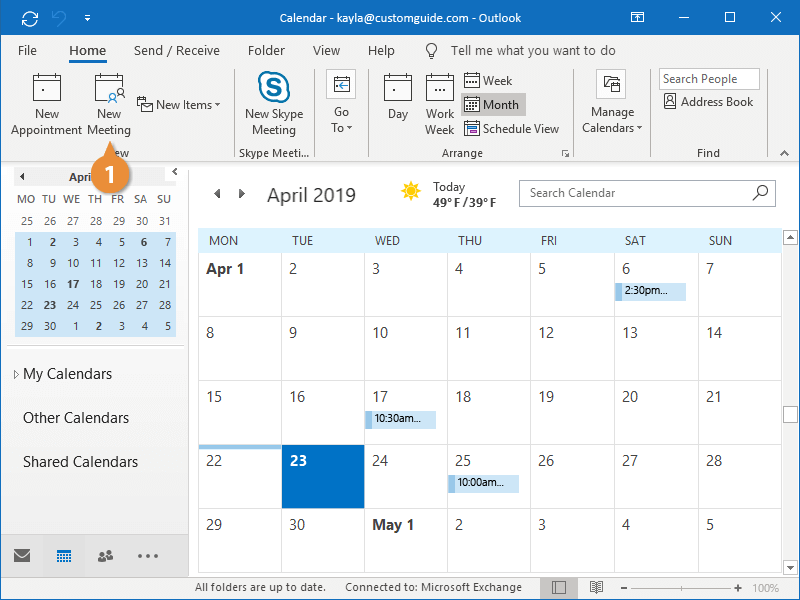Click the Send/Receive sync icon in title bar
This screenshot has height=600, width=800.
click(30, 18)
